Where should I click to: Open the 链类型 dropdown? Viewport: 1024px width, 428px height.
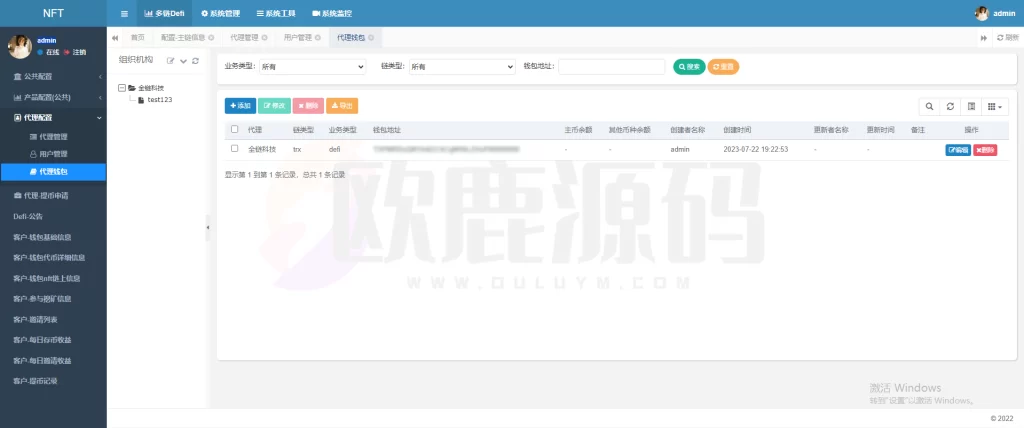(462, 67)
